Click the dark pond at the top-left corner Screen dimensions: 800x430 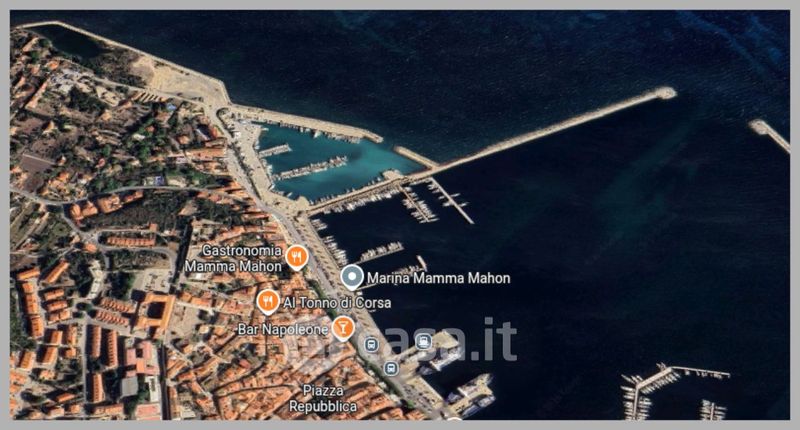click(x=70, y=41)
